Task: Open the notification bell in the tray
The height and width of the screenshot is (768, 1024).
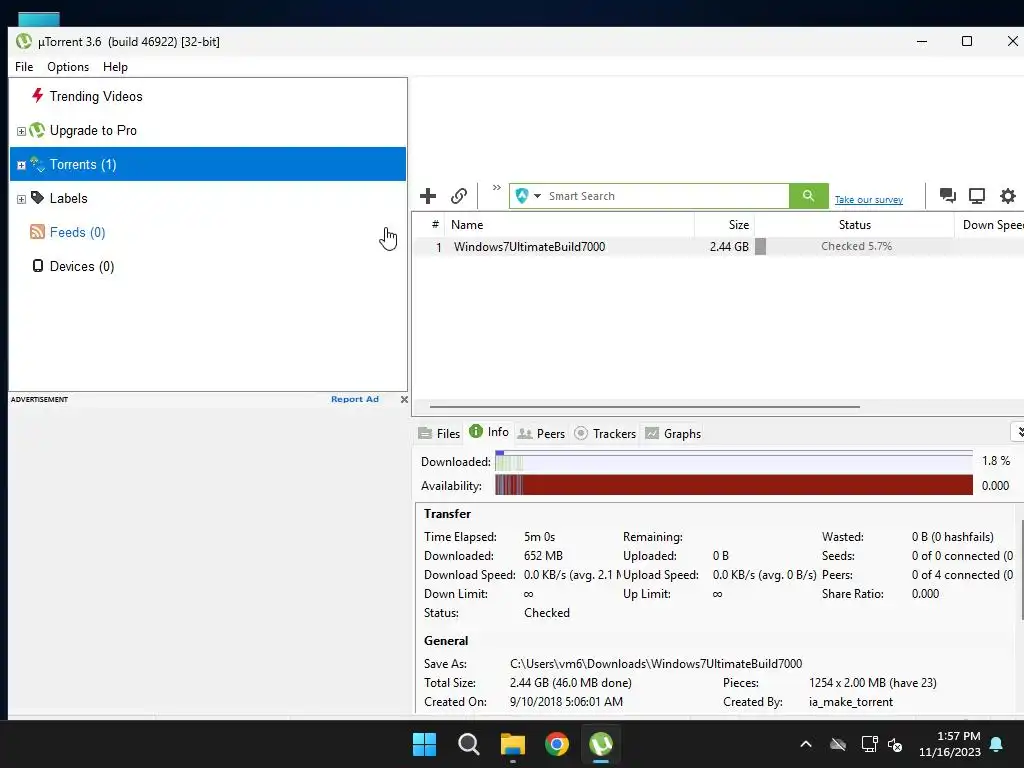Action: coord(997,744)
